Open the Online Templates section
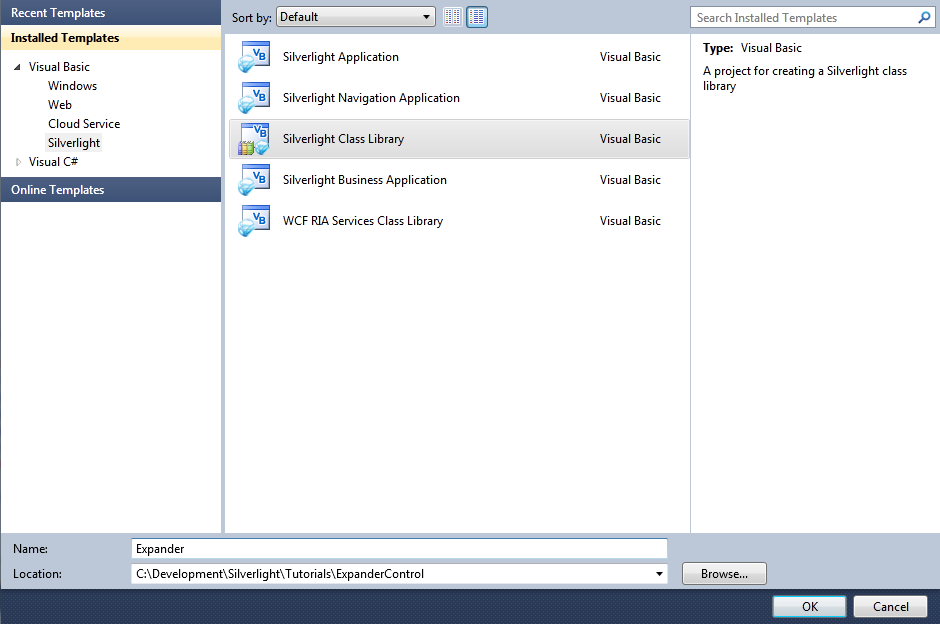 [x=111, y=189]
